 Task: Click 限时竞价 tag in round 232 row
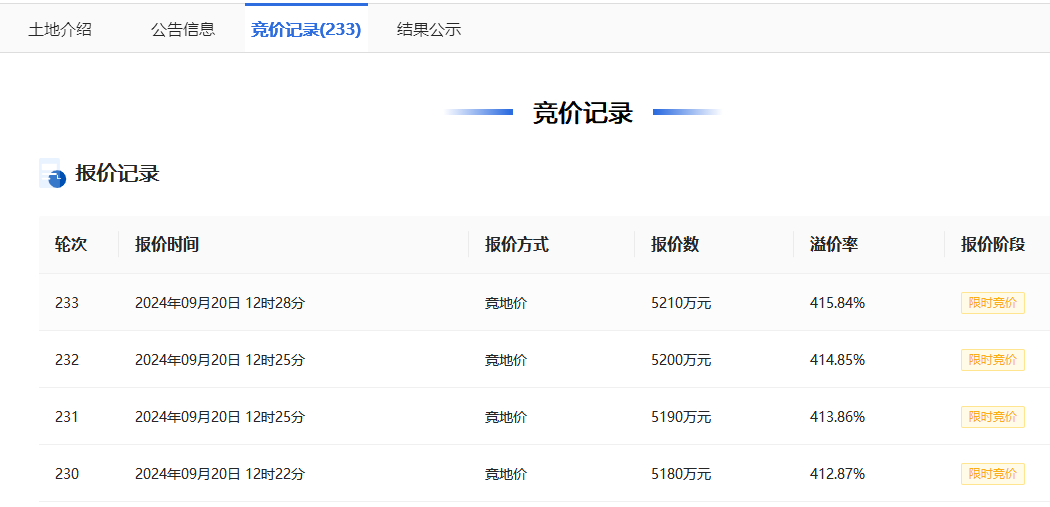[992, 360]
